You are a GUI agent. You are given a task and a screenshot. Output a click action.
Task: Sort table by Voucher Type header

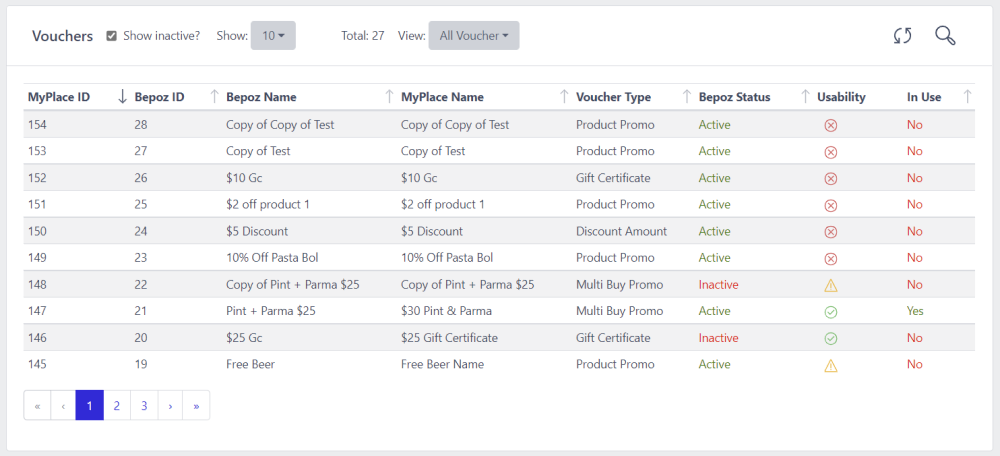[613, 97]
